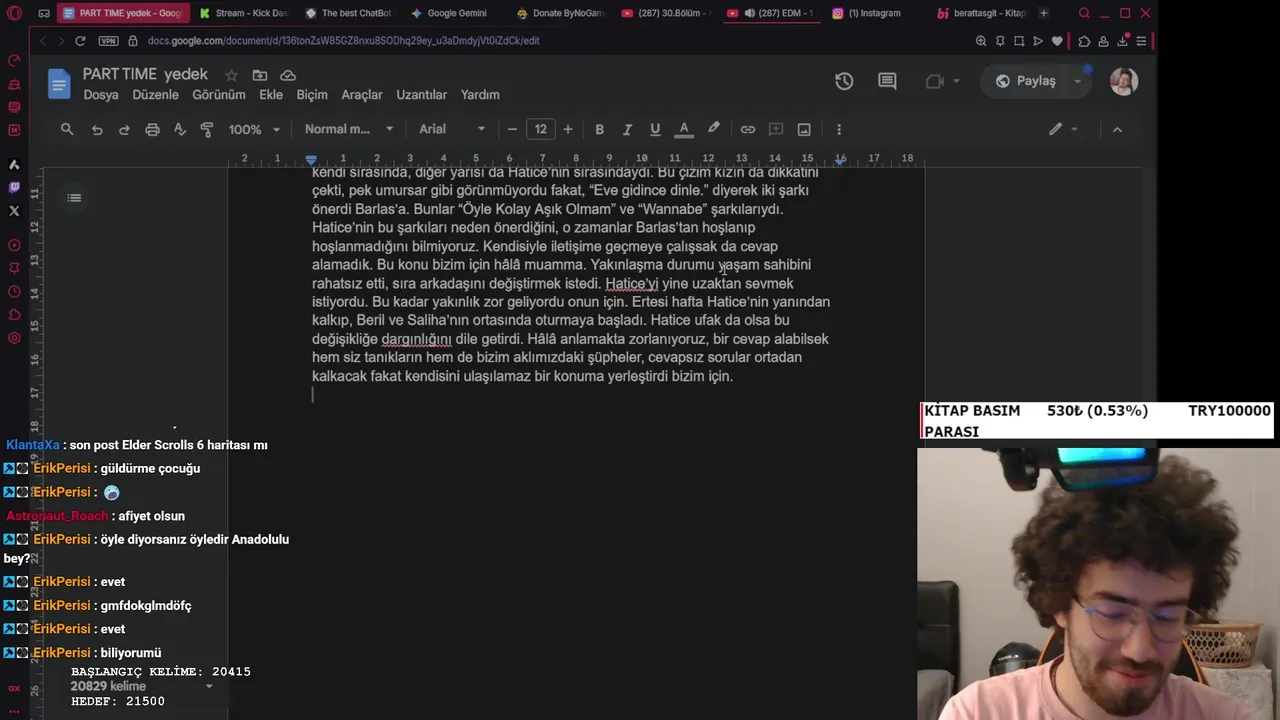Run spelling and grammar check

[180, 129]
